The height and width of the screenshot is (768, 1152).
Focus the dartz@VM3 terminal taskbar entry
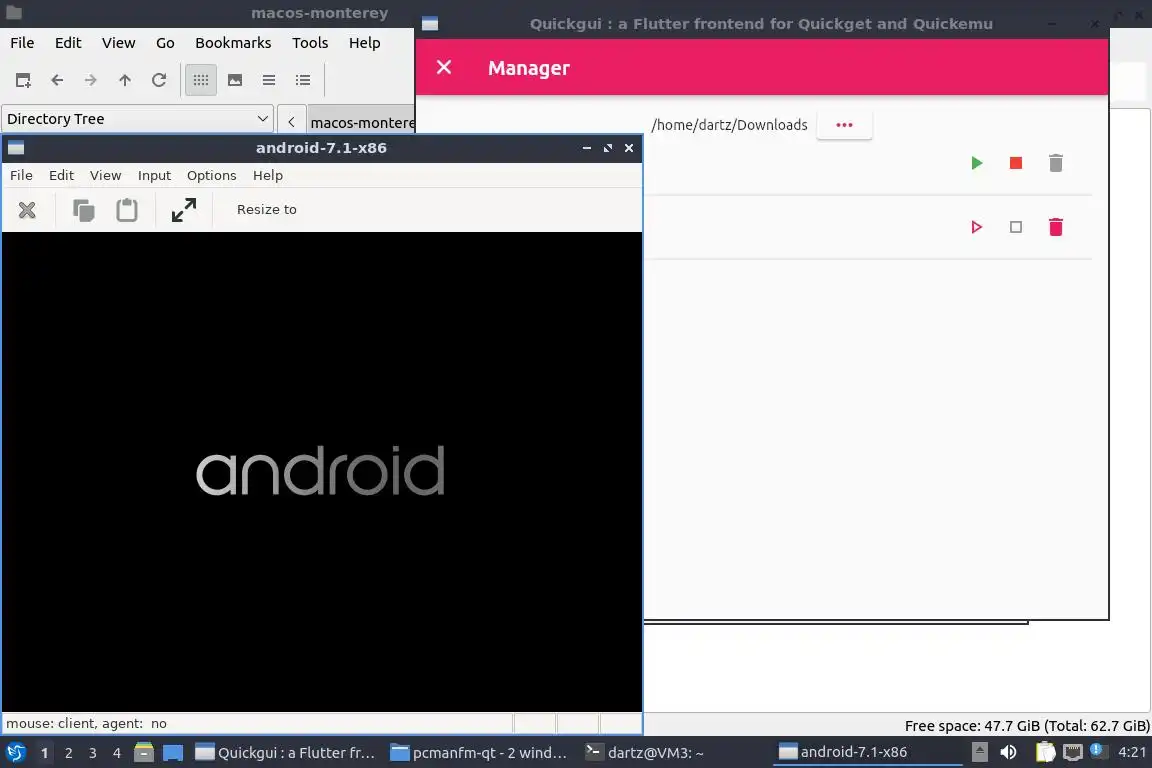click(x=644, y=753)
